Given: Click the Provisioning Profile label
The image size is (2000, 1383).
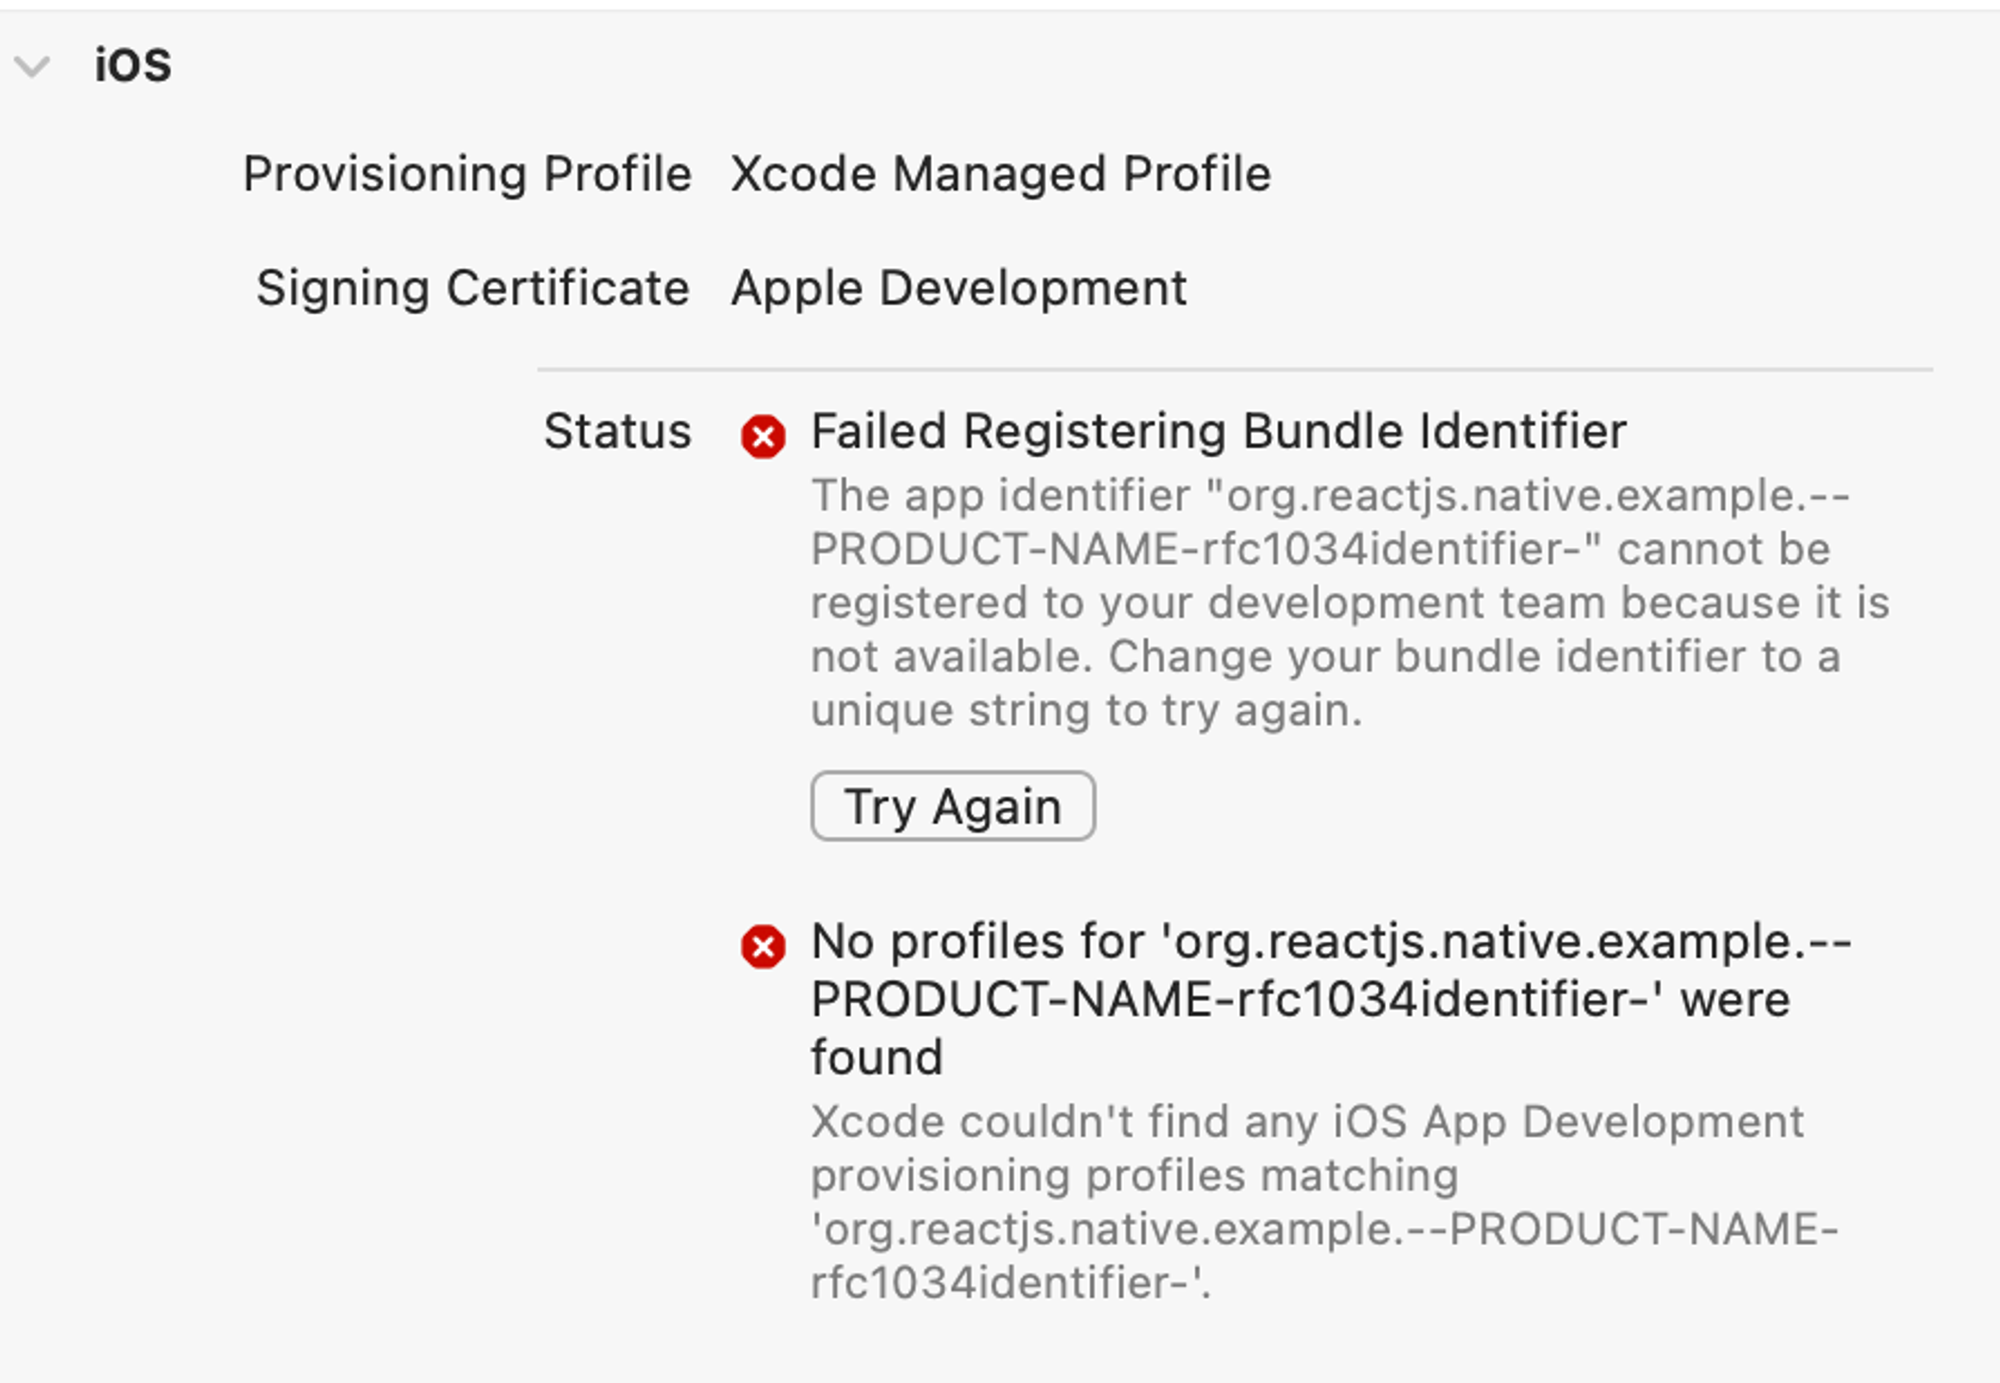Looking at the screenshot, I should (467, 174).
